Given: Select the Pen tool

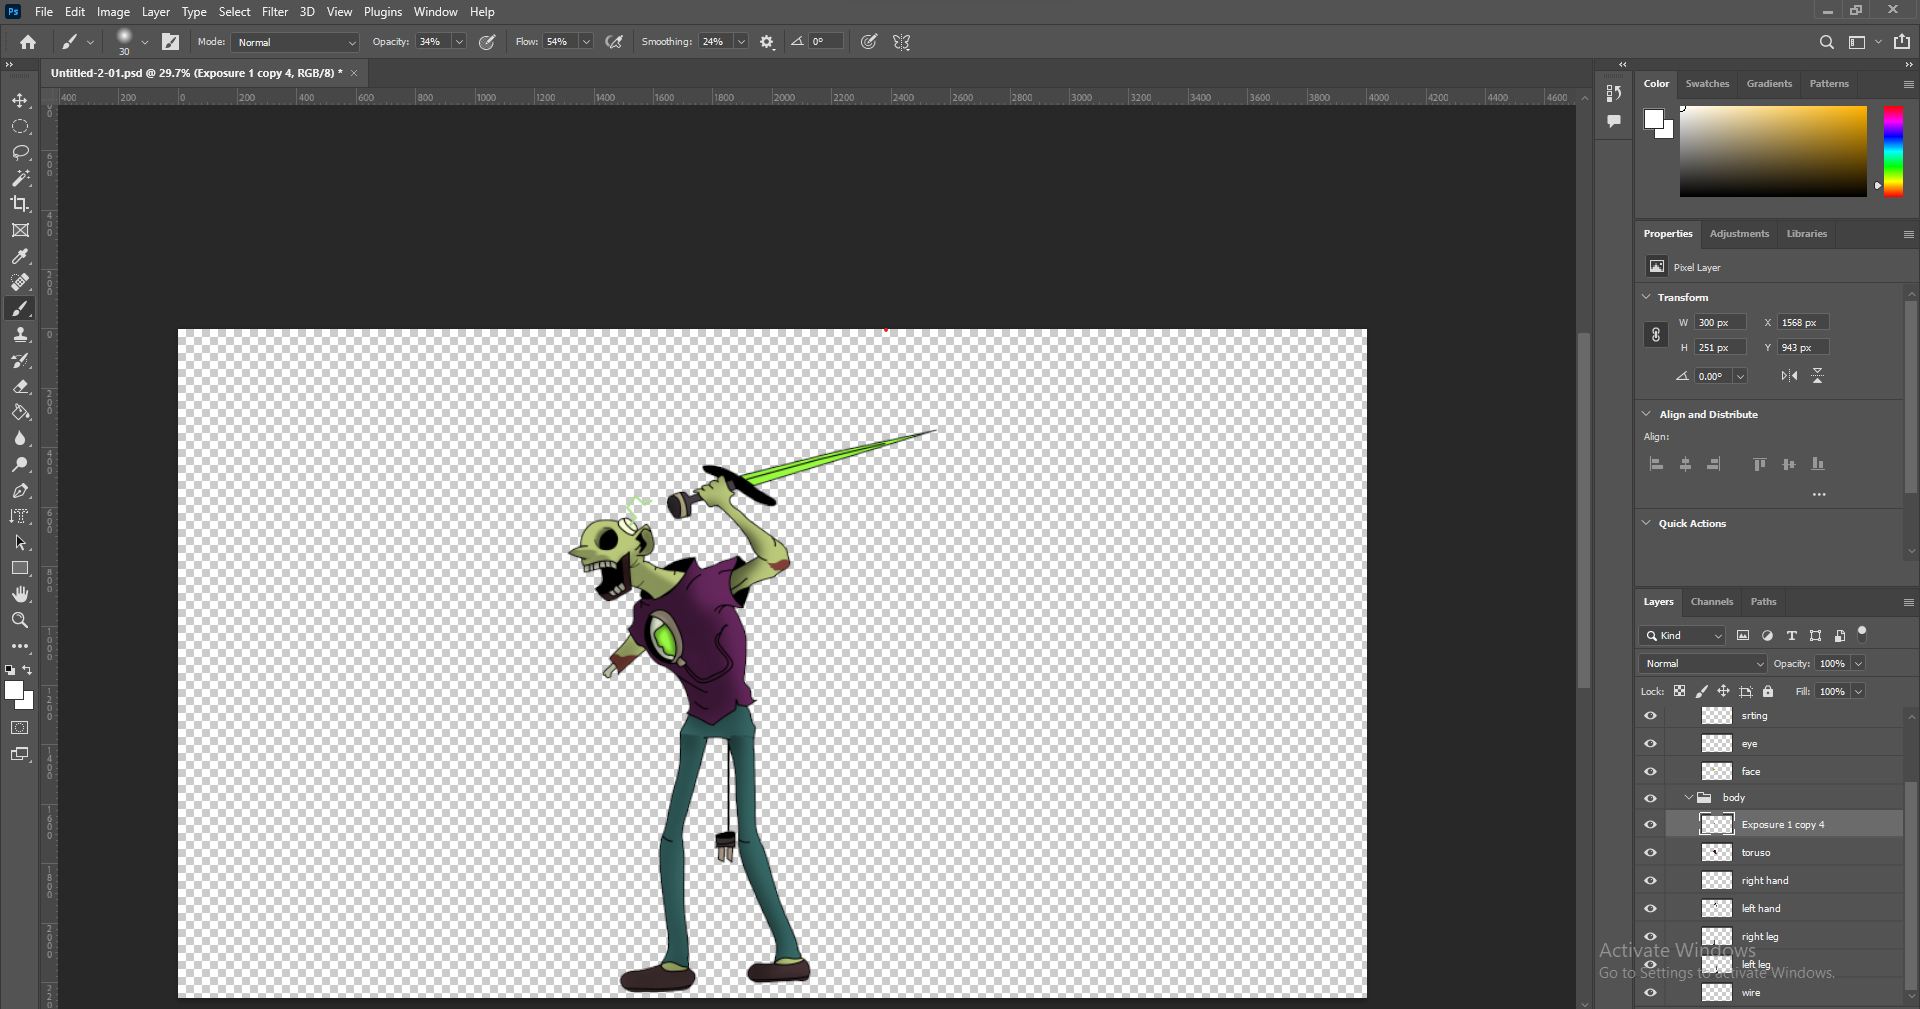Looking at the screenshot, I should tap(20, 490).
